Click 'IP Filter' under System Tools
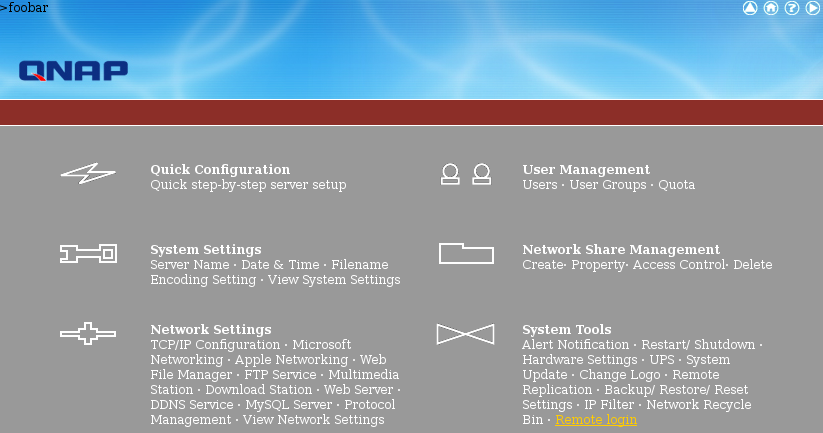This screenshot has width=823, height=433. coord(609,405)
